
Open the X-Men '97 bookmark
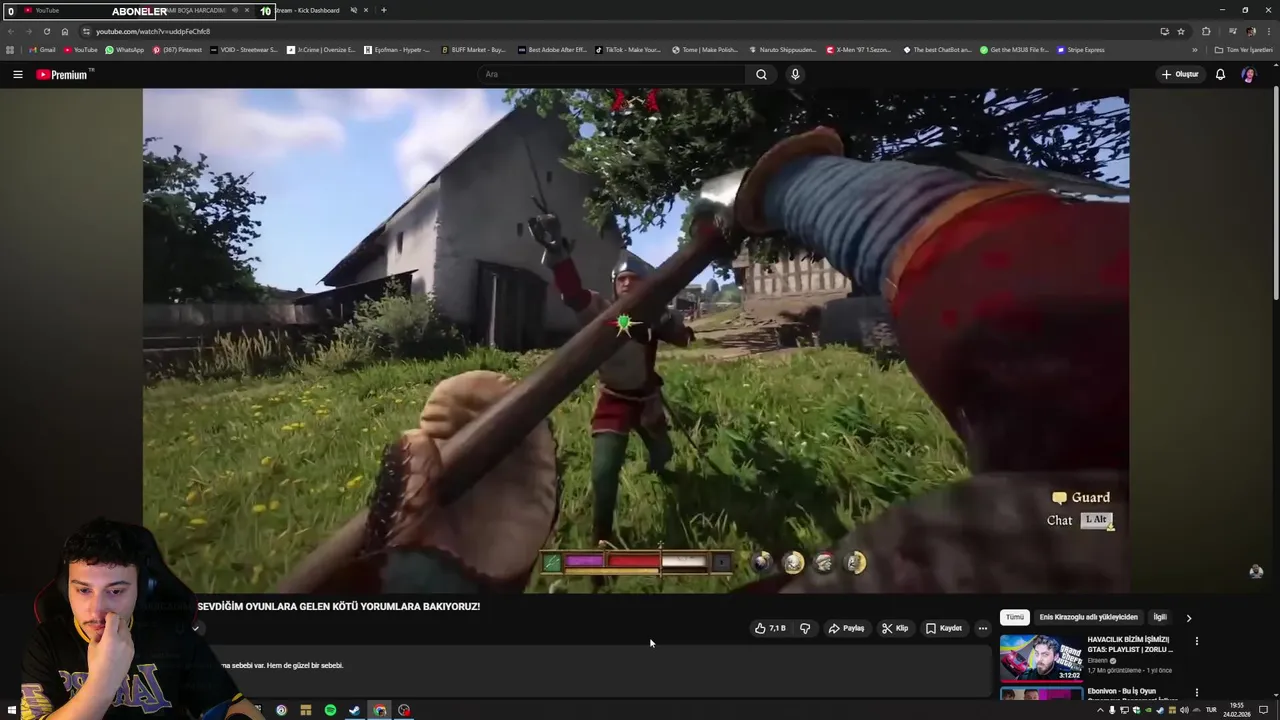pos(860,50)
